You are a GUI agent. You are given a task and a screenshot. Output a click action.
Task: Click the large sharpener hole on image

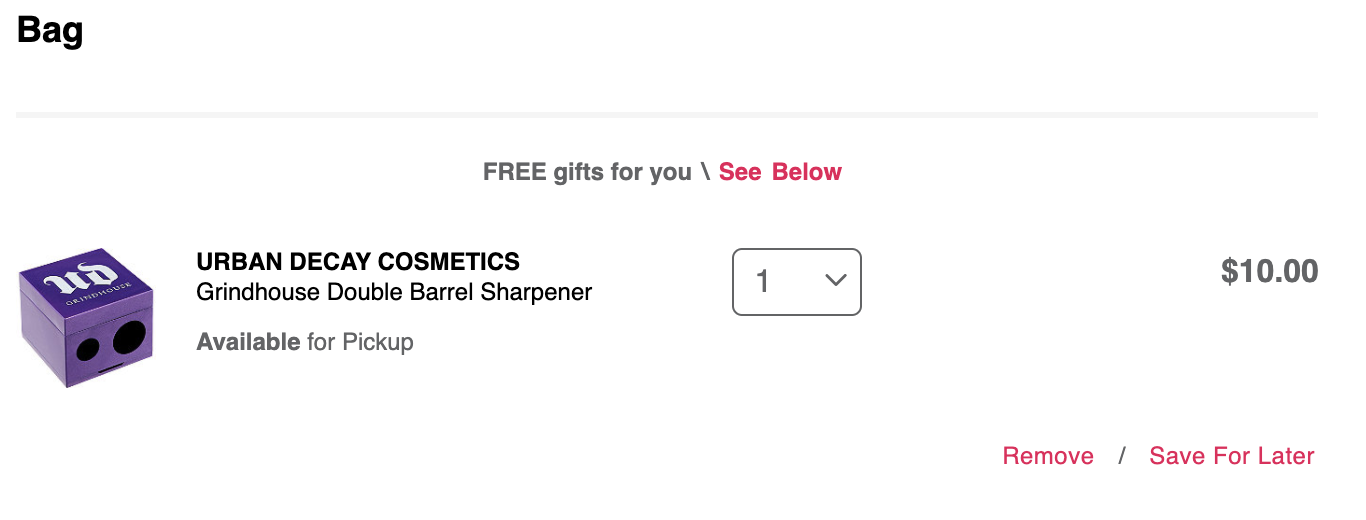130,338
